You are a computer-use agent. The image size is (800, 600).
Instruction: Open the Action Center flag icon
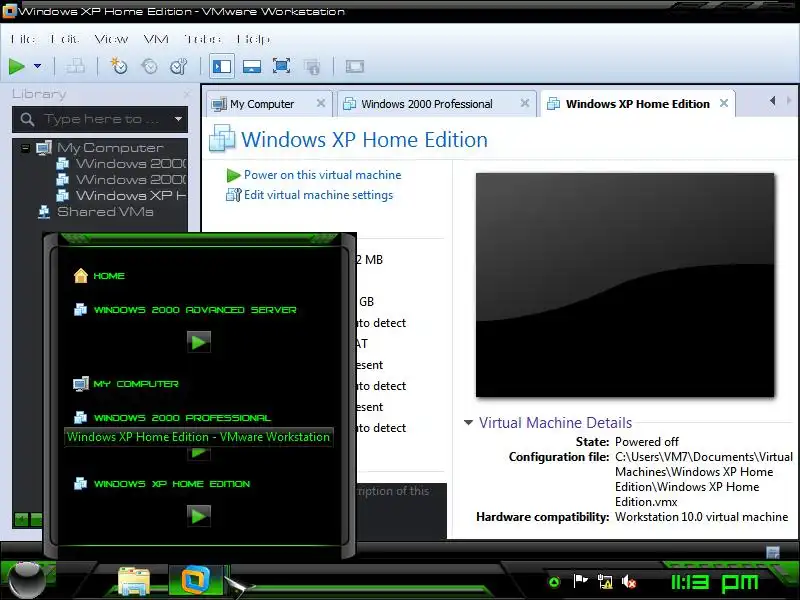(580, 581)
